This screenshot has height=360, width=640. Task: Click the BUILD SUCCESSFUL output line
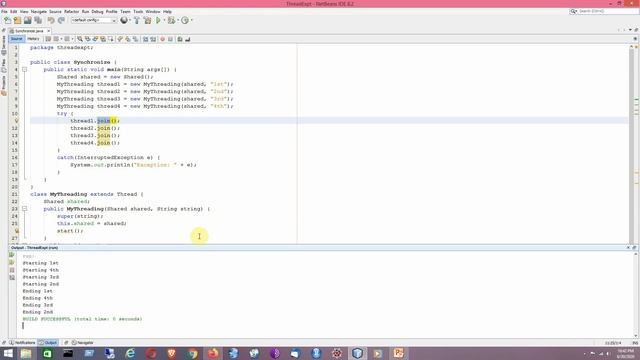(x=82, y=319)
